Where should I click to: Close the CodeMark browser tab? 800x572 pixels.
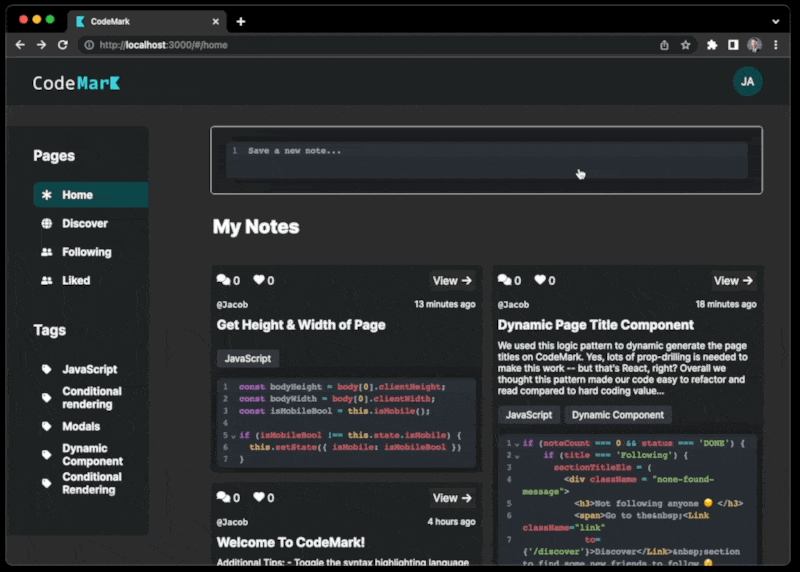(x=215, y=21)
